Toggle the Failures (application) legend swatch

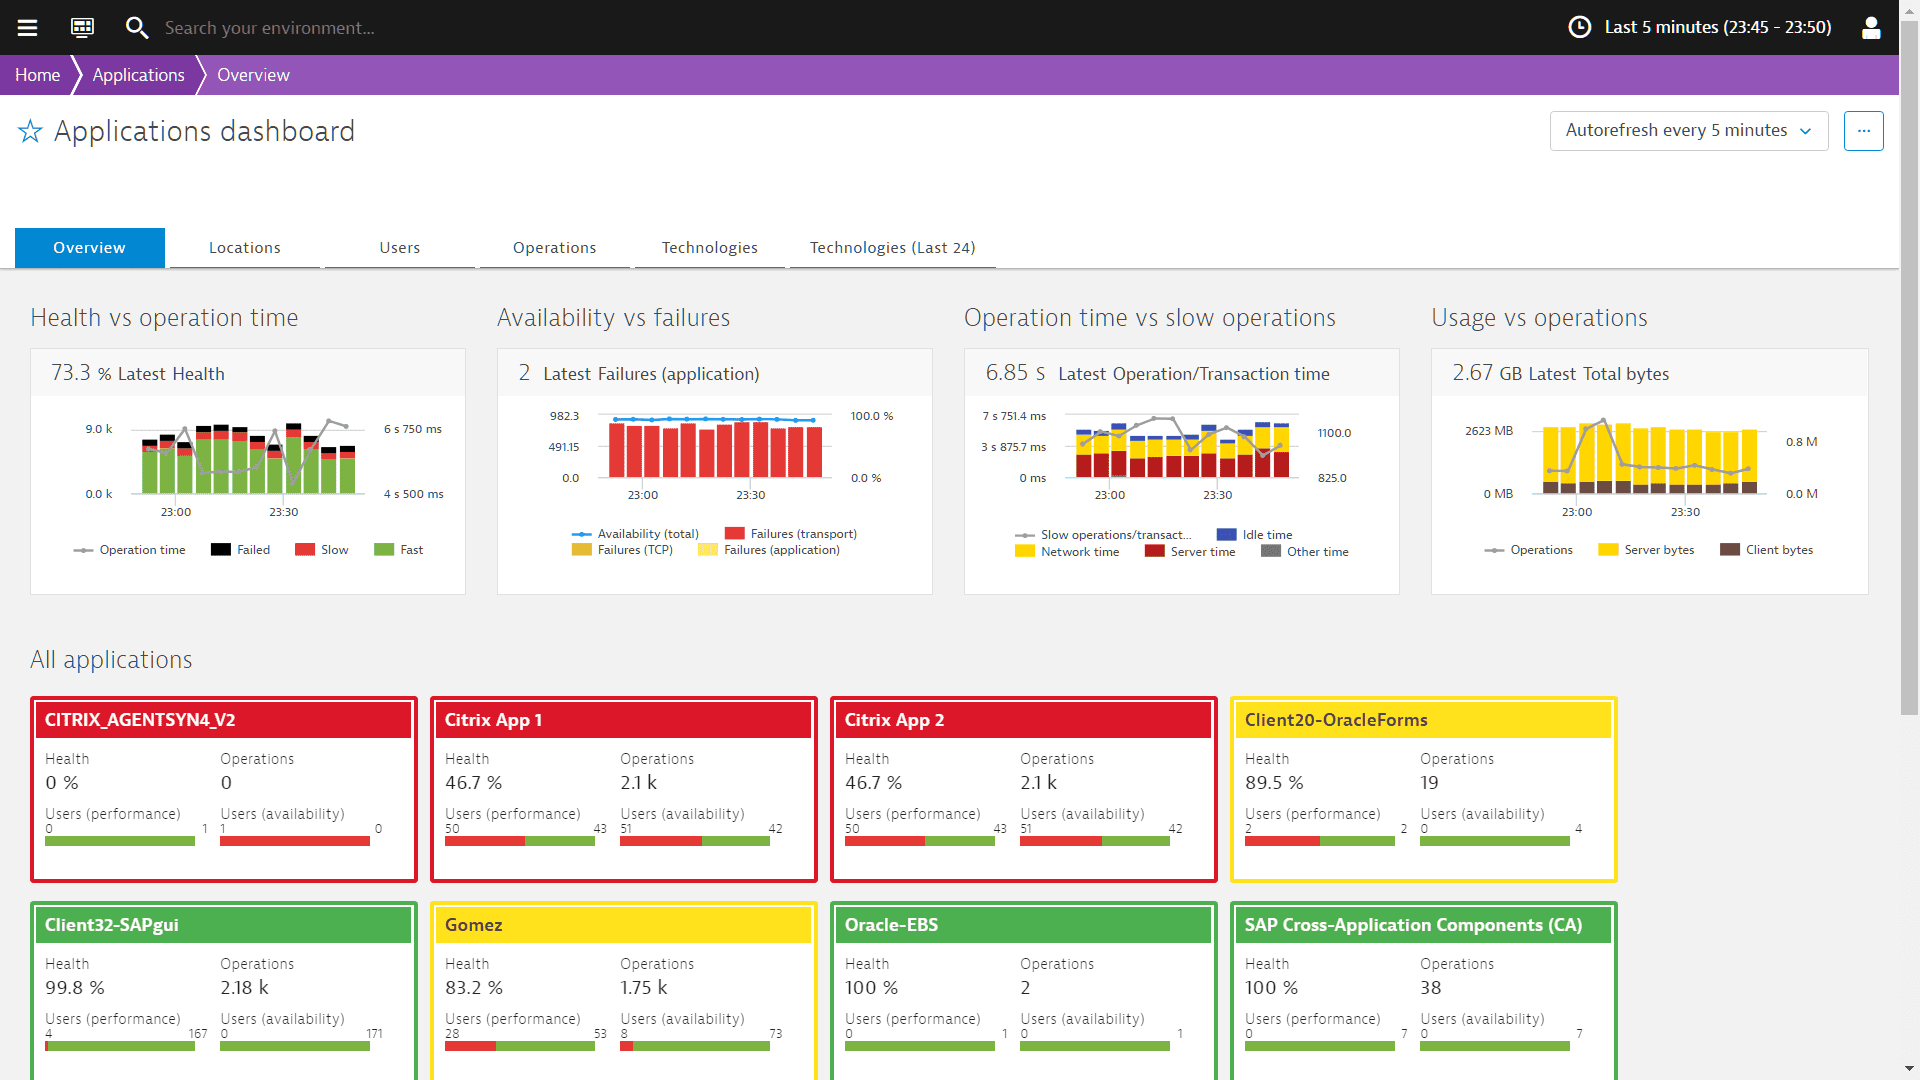[x=708, y=550]
